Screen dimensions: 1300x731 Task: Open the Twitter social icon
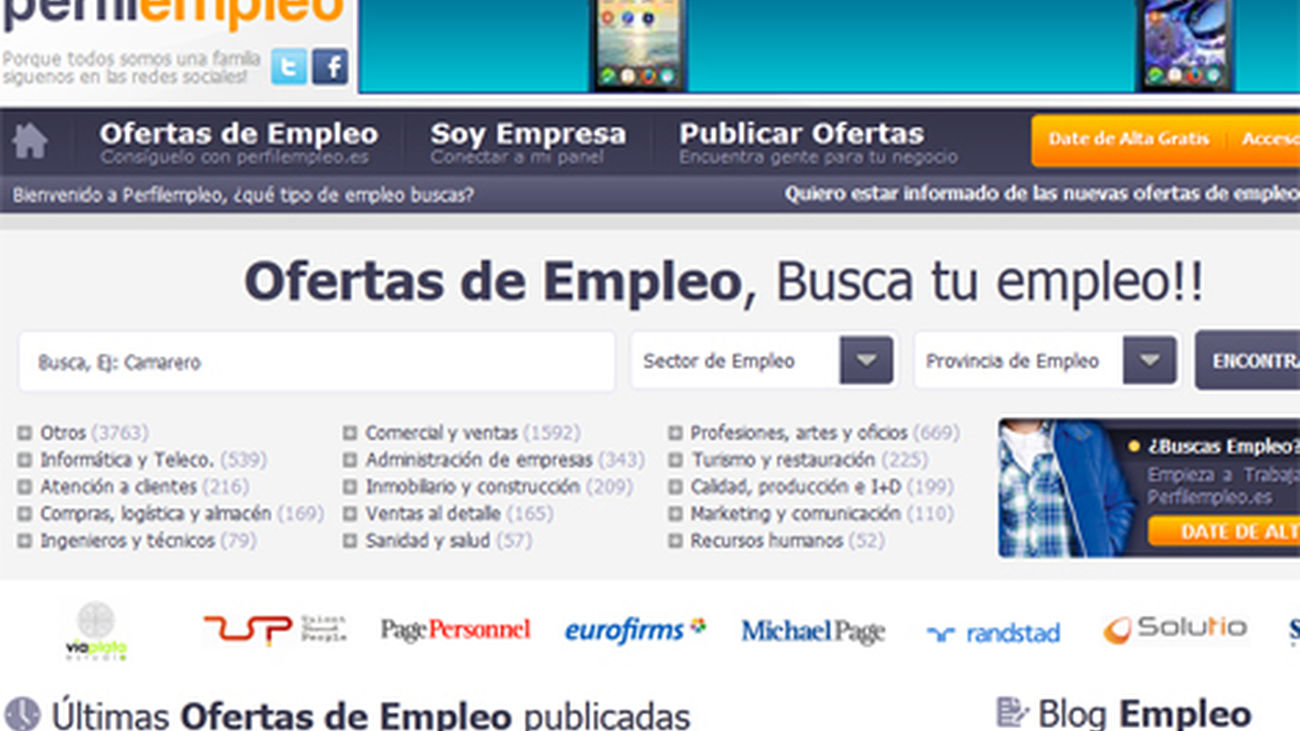tap(289, 68)
